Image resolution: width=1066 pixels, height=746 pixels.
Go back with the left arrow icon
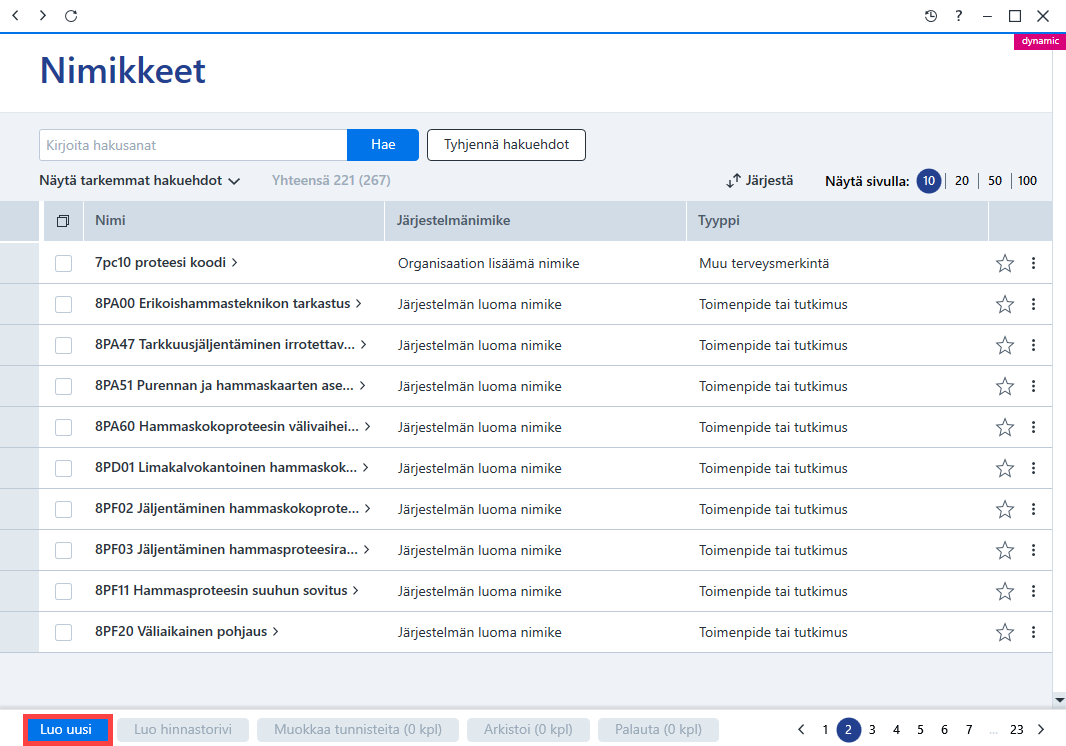click(16, 15)
